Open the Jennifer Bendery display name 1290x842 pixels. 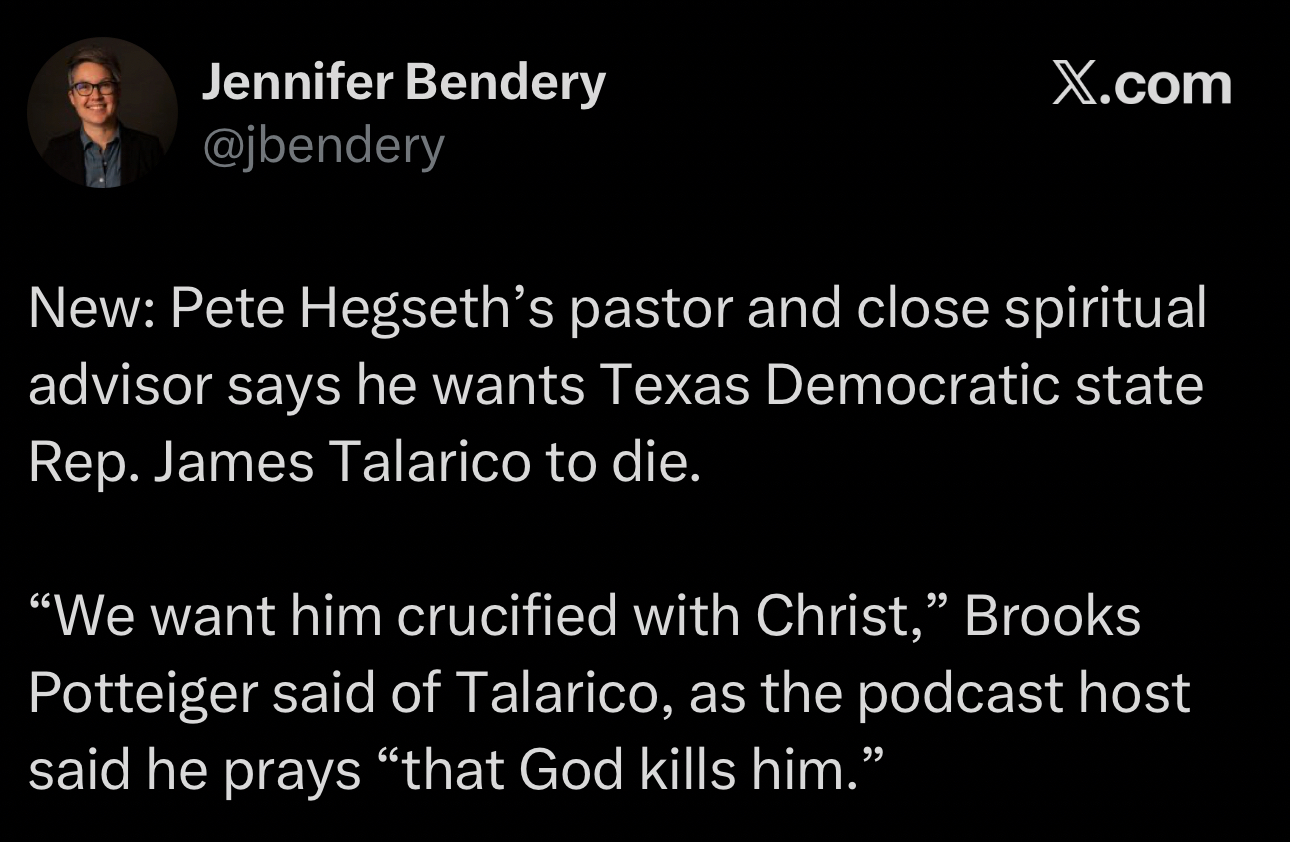(x=403, y=83)
